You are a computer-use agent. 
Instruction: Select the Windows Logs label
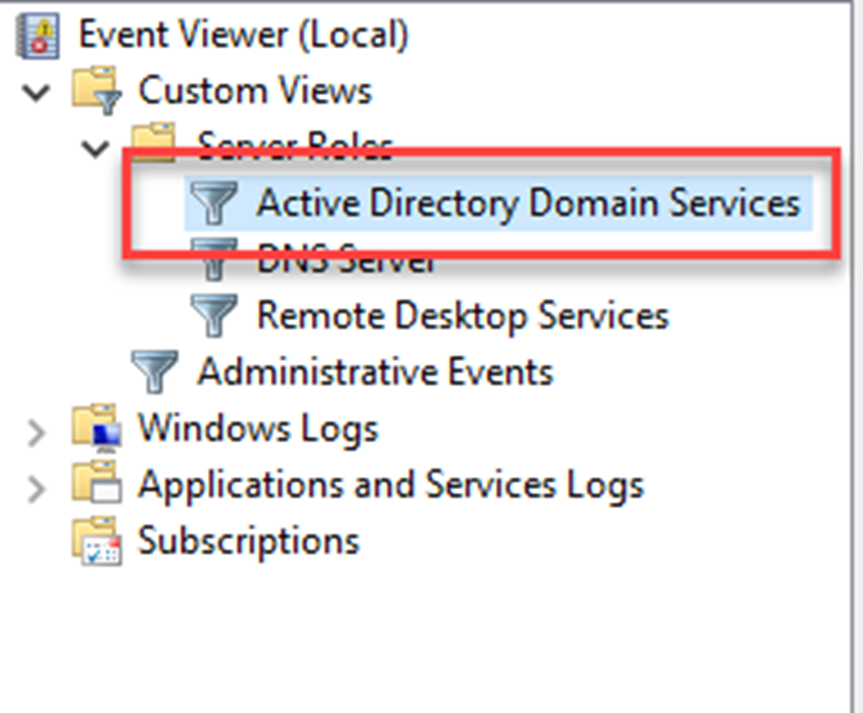[x=258, y=428]
